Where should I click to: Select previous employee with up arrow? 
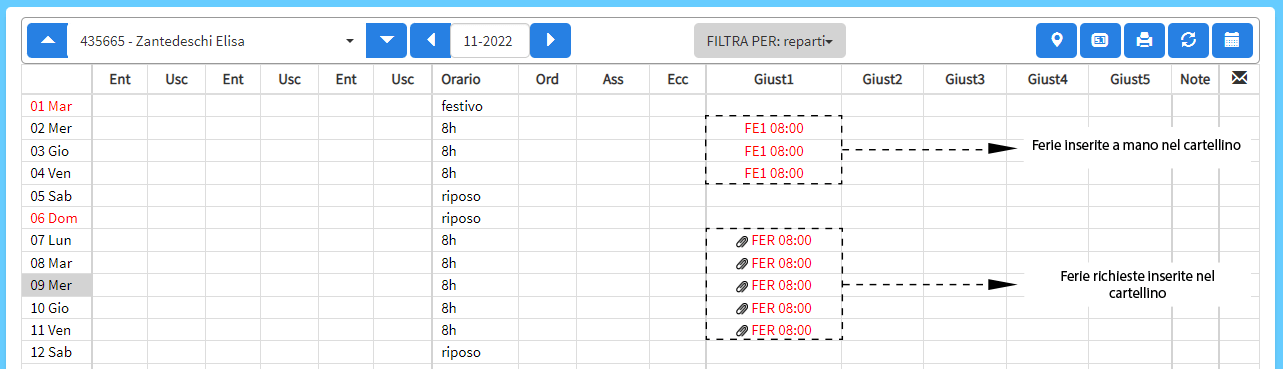pos(47,41)
